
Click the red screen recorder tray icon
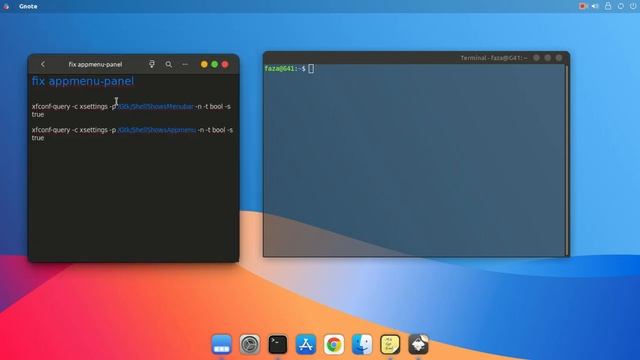[582, 6]
